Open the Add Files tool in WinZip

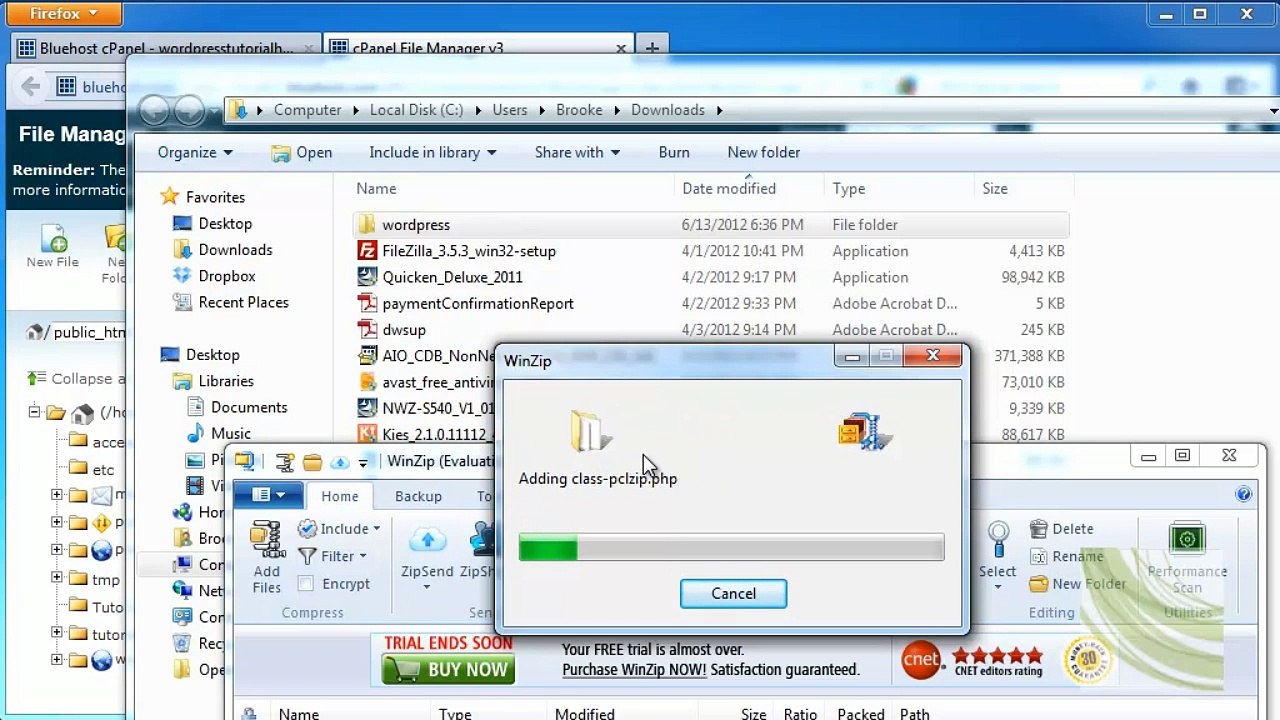click(267, 558)
